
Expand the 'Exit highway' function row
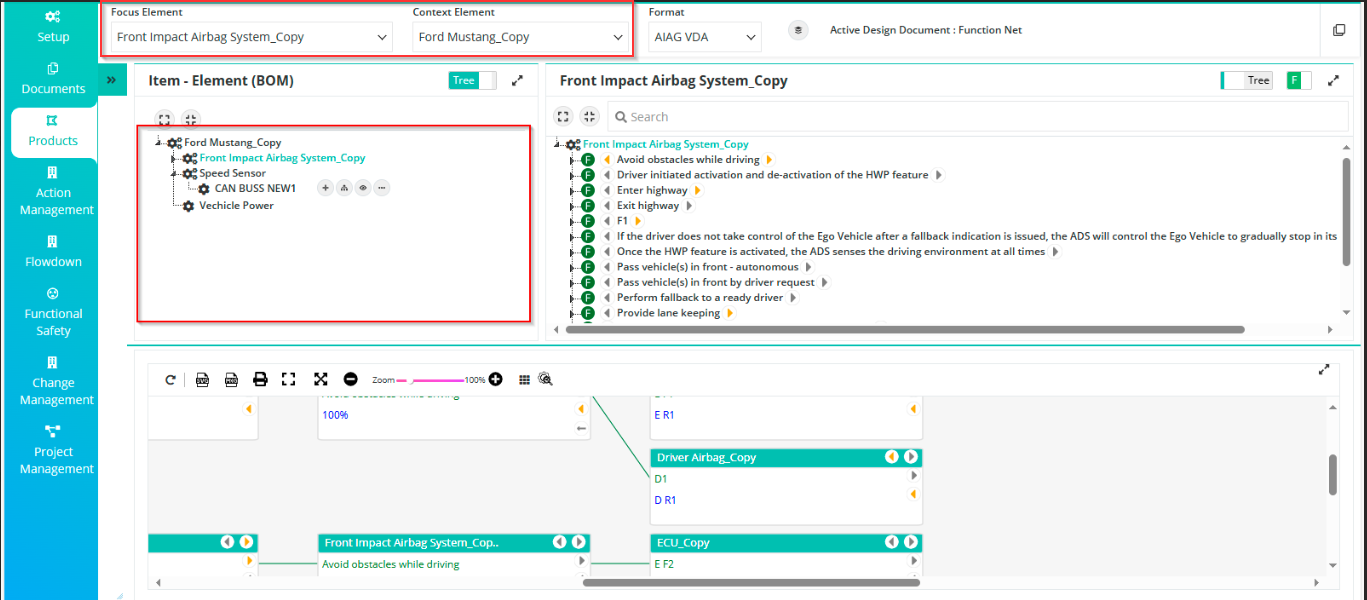pyautogui.click(x=572, y=206)
